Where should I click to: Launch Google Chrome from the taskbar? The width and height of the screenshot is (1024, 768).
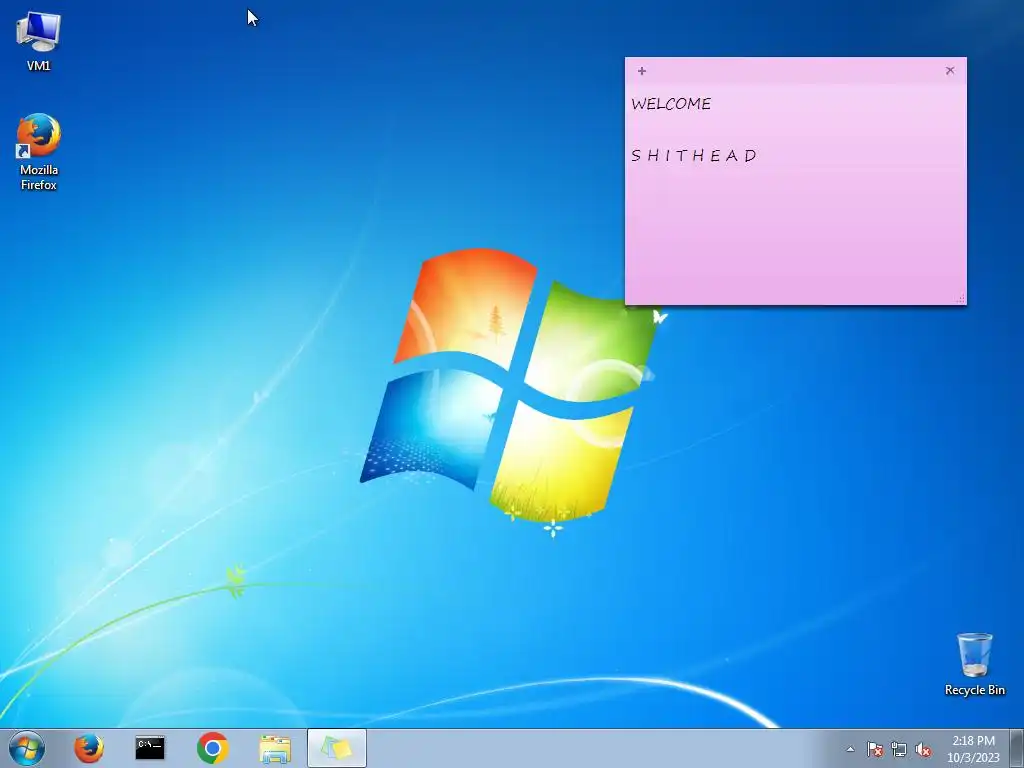click(212, 748)
